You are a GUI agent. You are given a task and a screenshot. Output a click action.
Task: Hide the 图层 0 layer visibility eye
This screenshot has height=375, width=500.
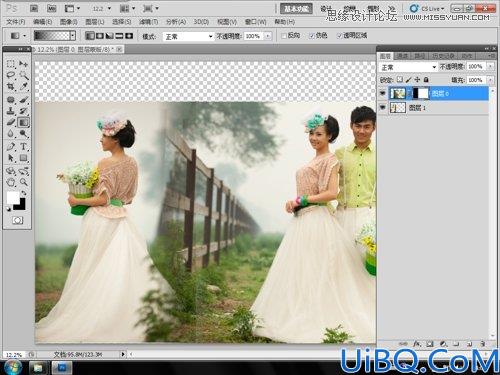(x=383, y=94)
